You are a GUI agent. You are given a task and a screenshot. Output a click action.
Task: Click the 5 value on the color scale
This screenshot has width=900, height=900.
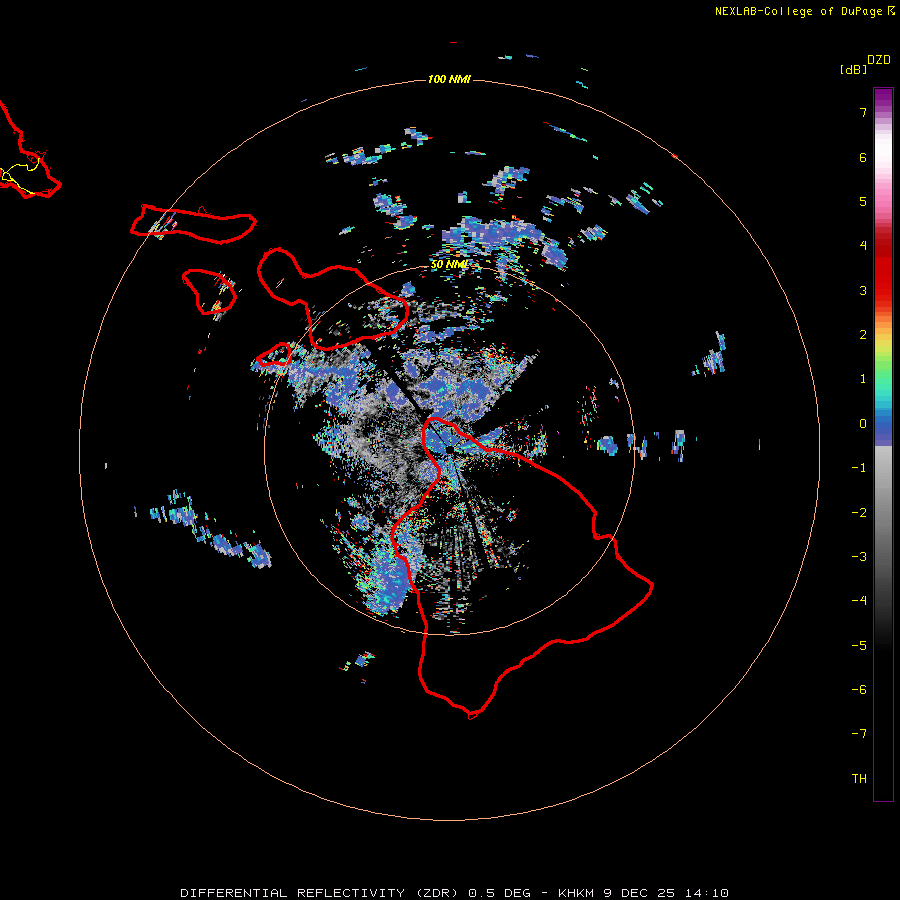coord(863,201)
